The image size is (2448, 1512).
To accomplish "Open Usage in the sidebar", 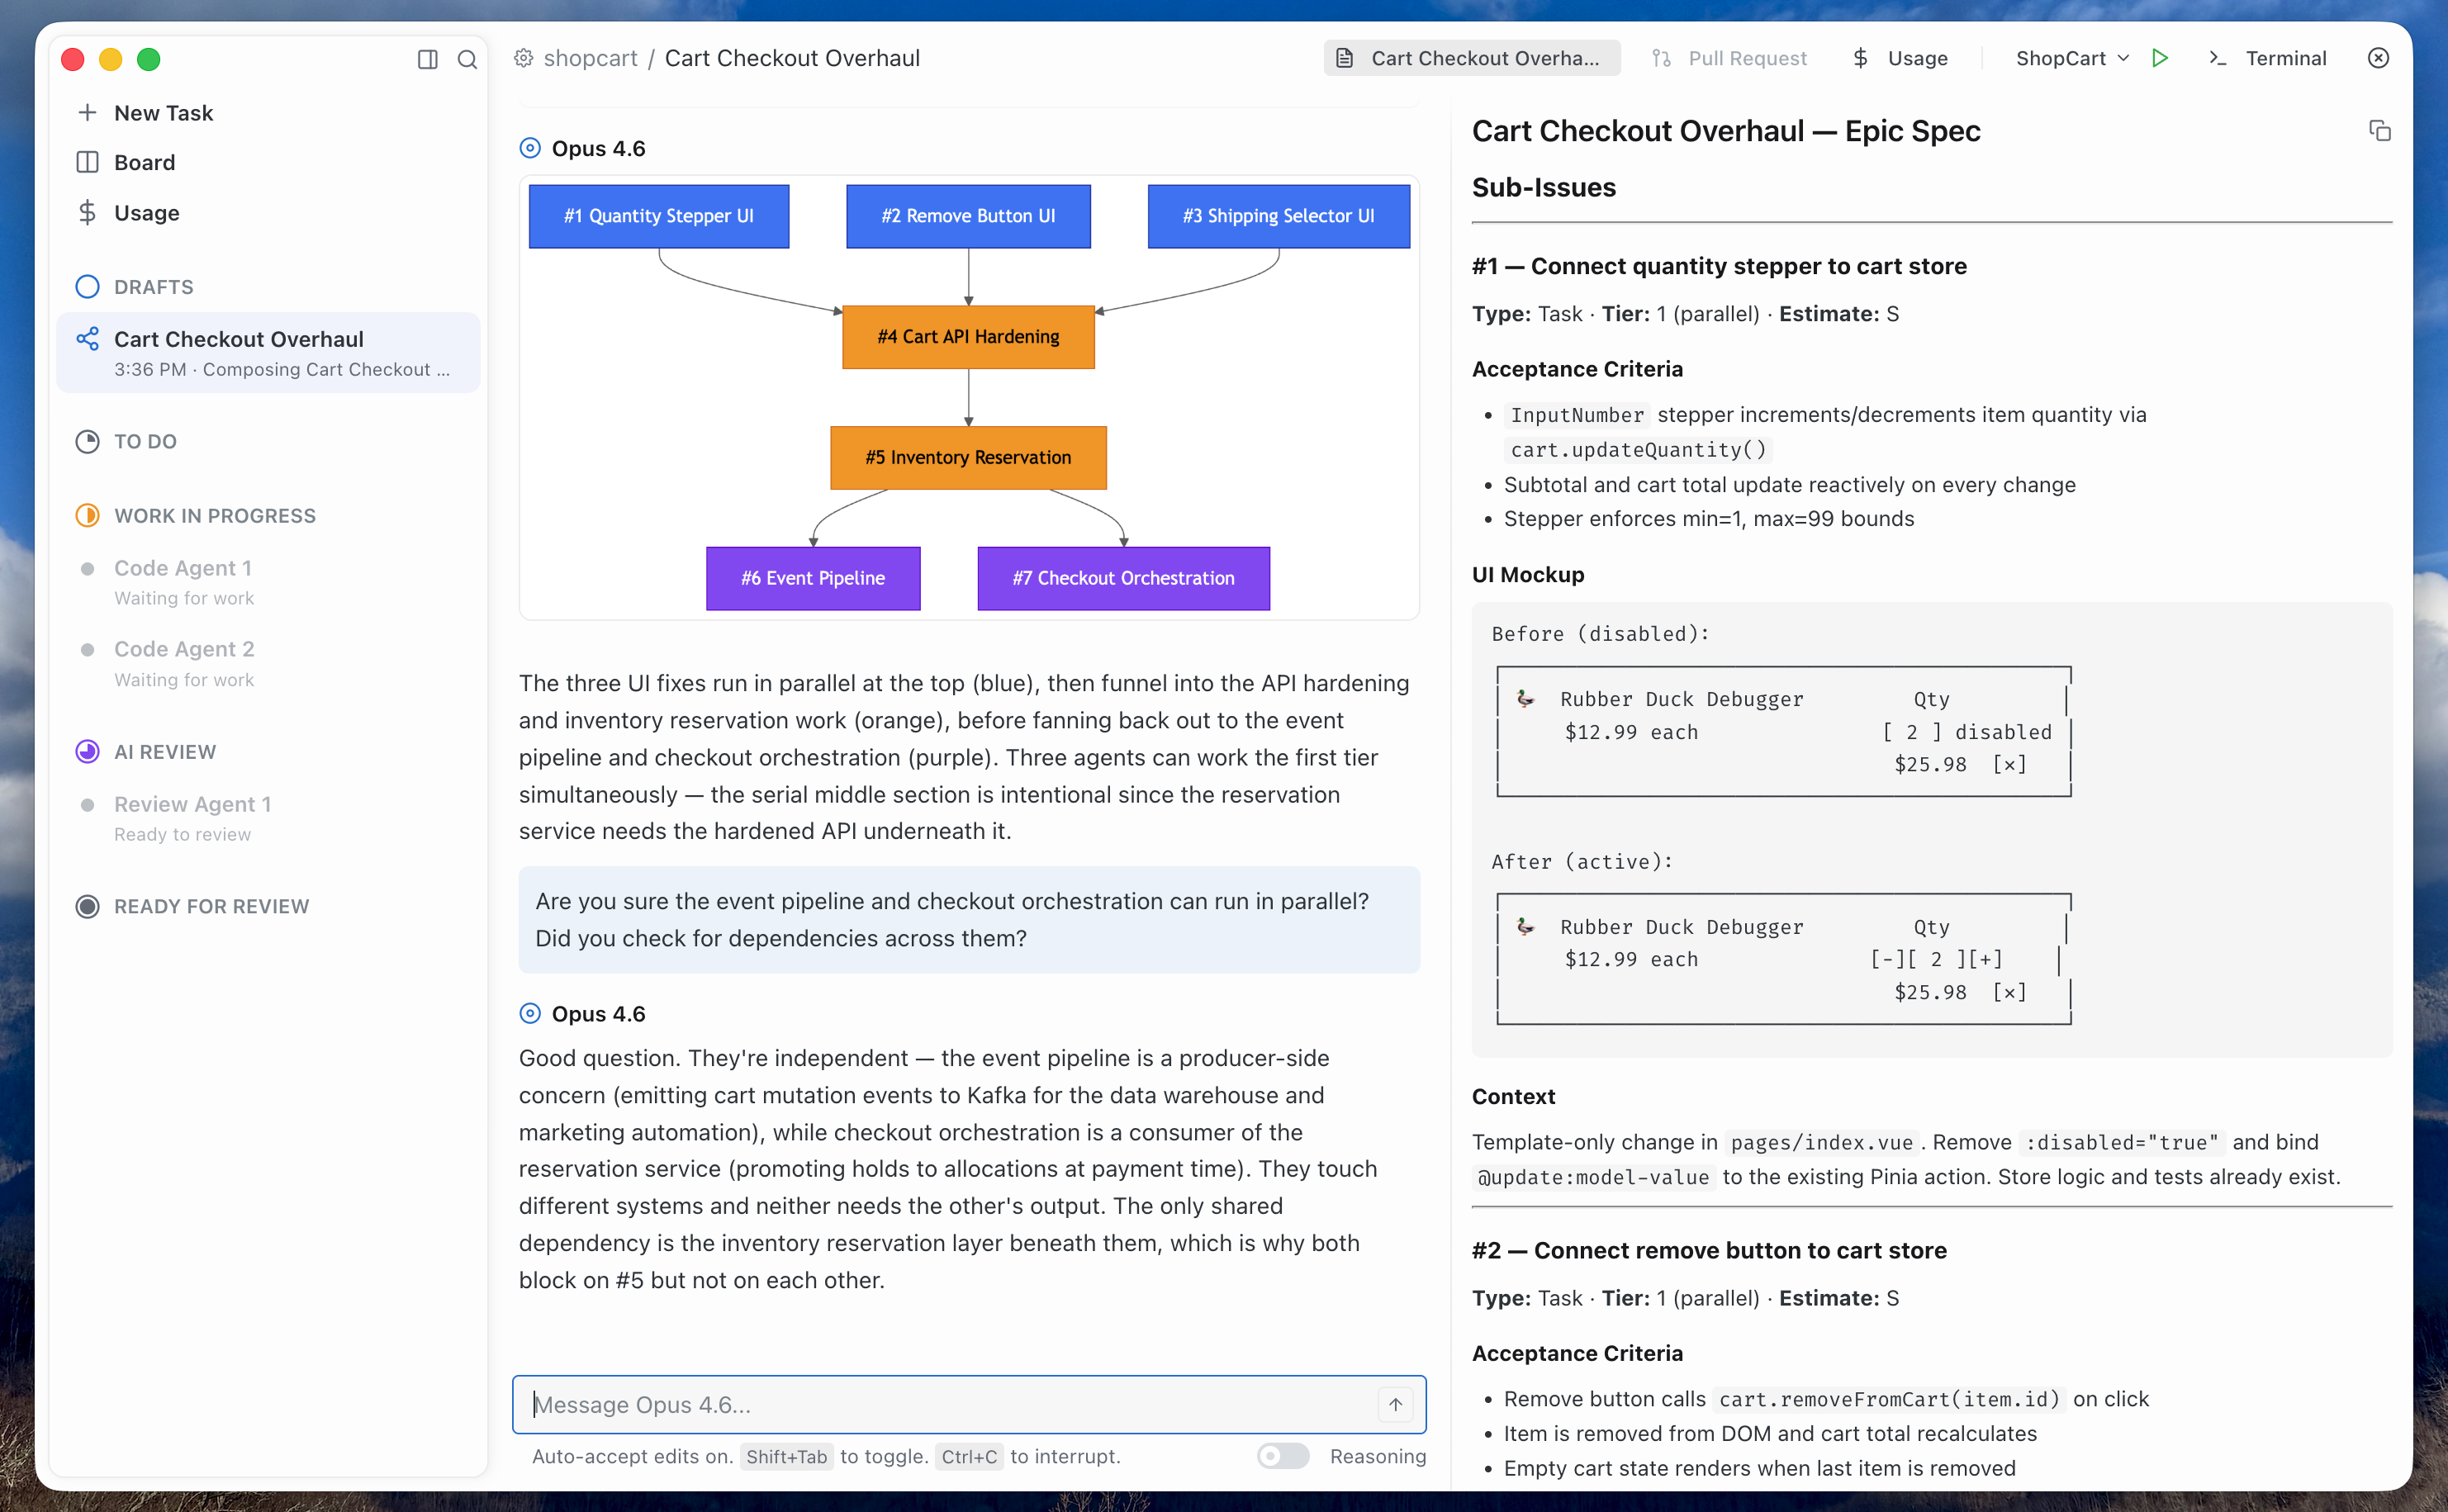I will (146, 213).
